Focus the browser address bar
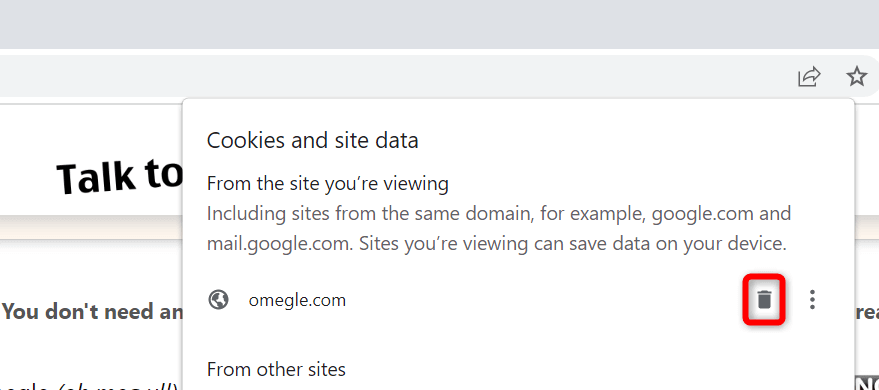 [392, 76]
